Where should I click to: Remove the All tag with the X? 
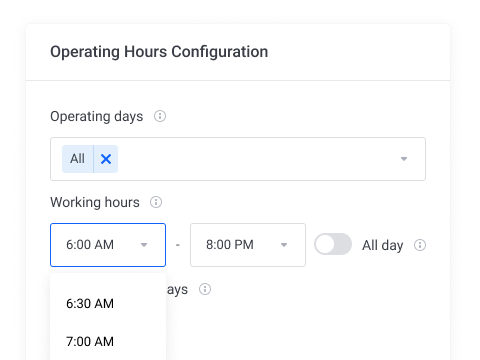(106, 159)
